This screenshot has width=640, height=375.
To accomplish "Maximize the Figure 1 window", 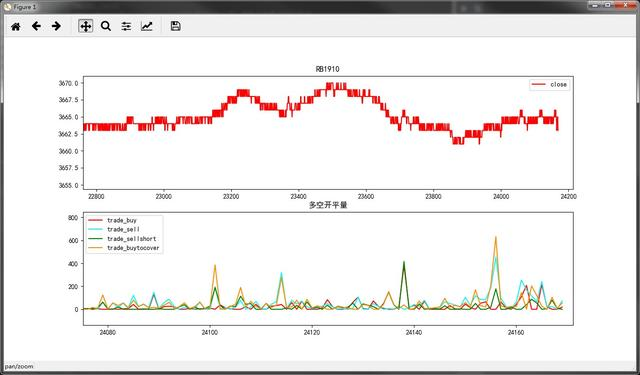I will click(608, 5).
